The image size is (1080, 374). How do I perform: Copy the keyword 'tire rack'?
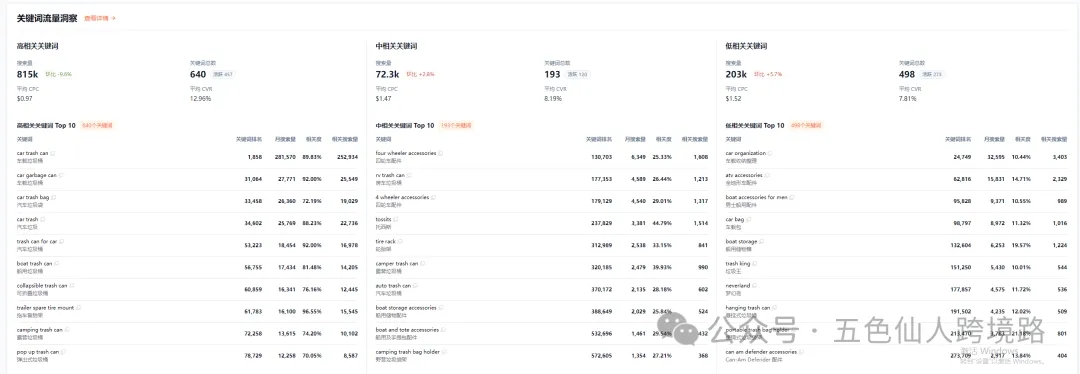tap(400, 241)
